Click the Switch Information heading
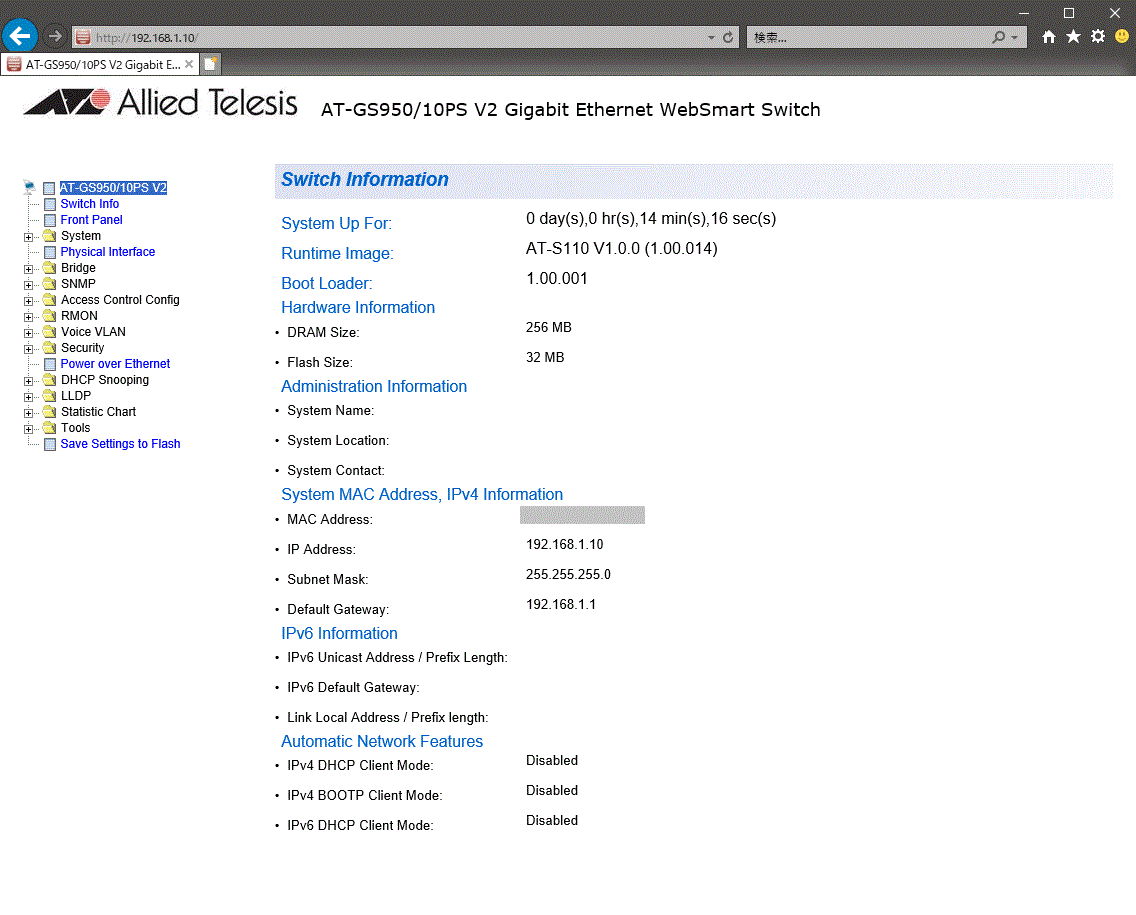The height and width of the screenshot is (915, 1136). [x=364, y=179]
